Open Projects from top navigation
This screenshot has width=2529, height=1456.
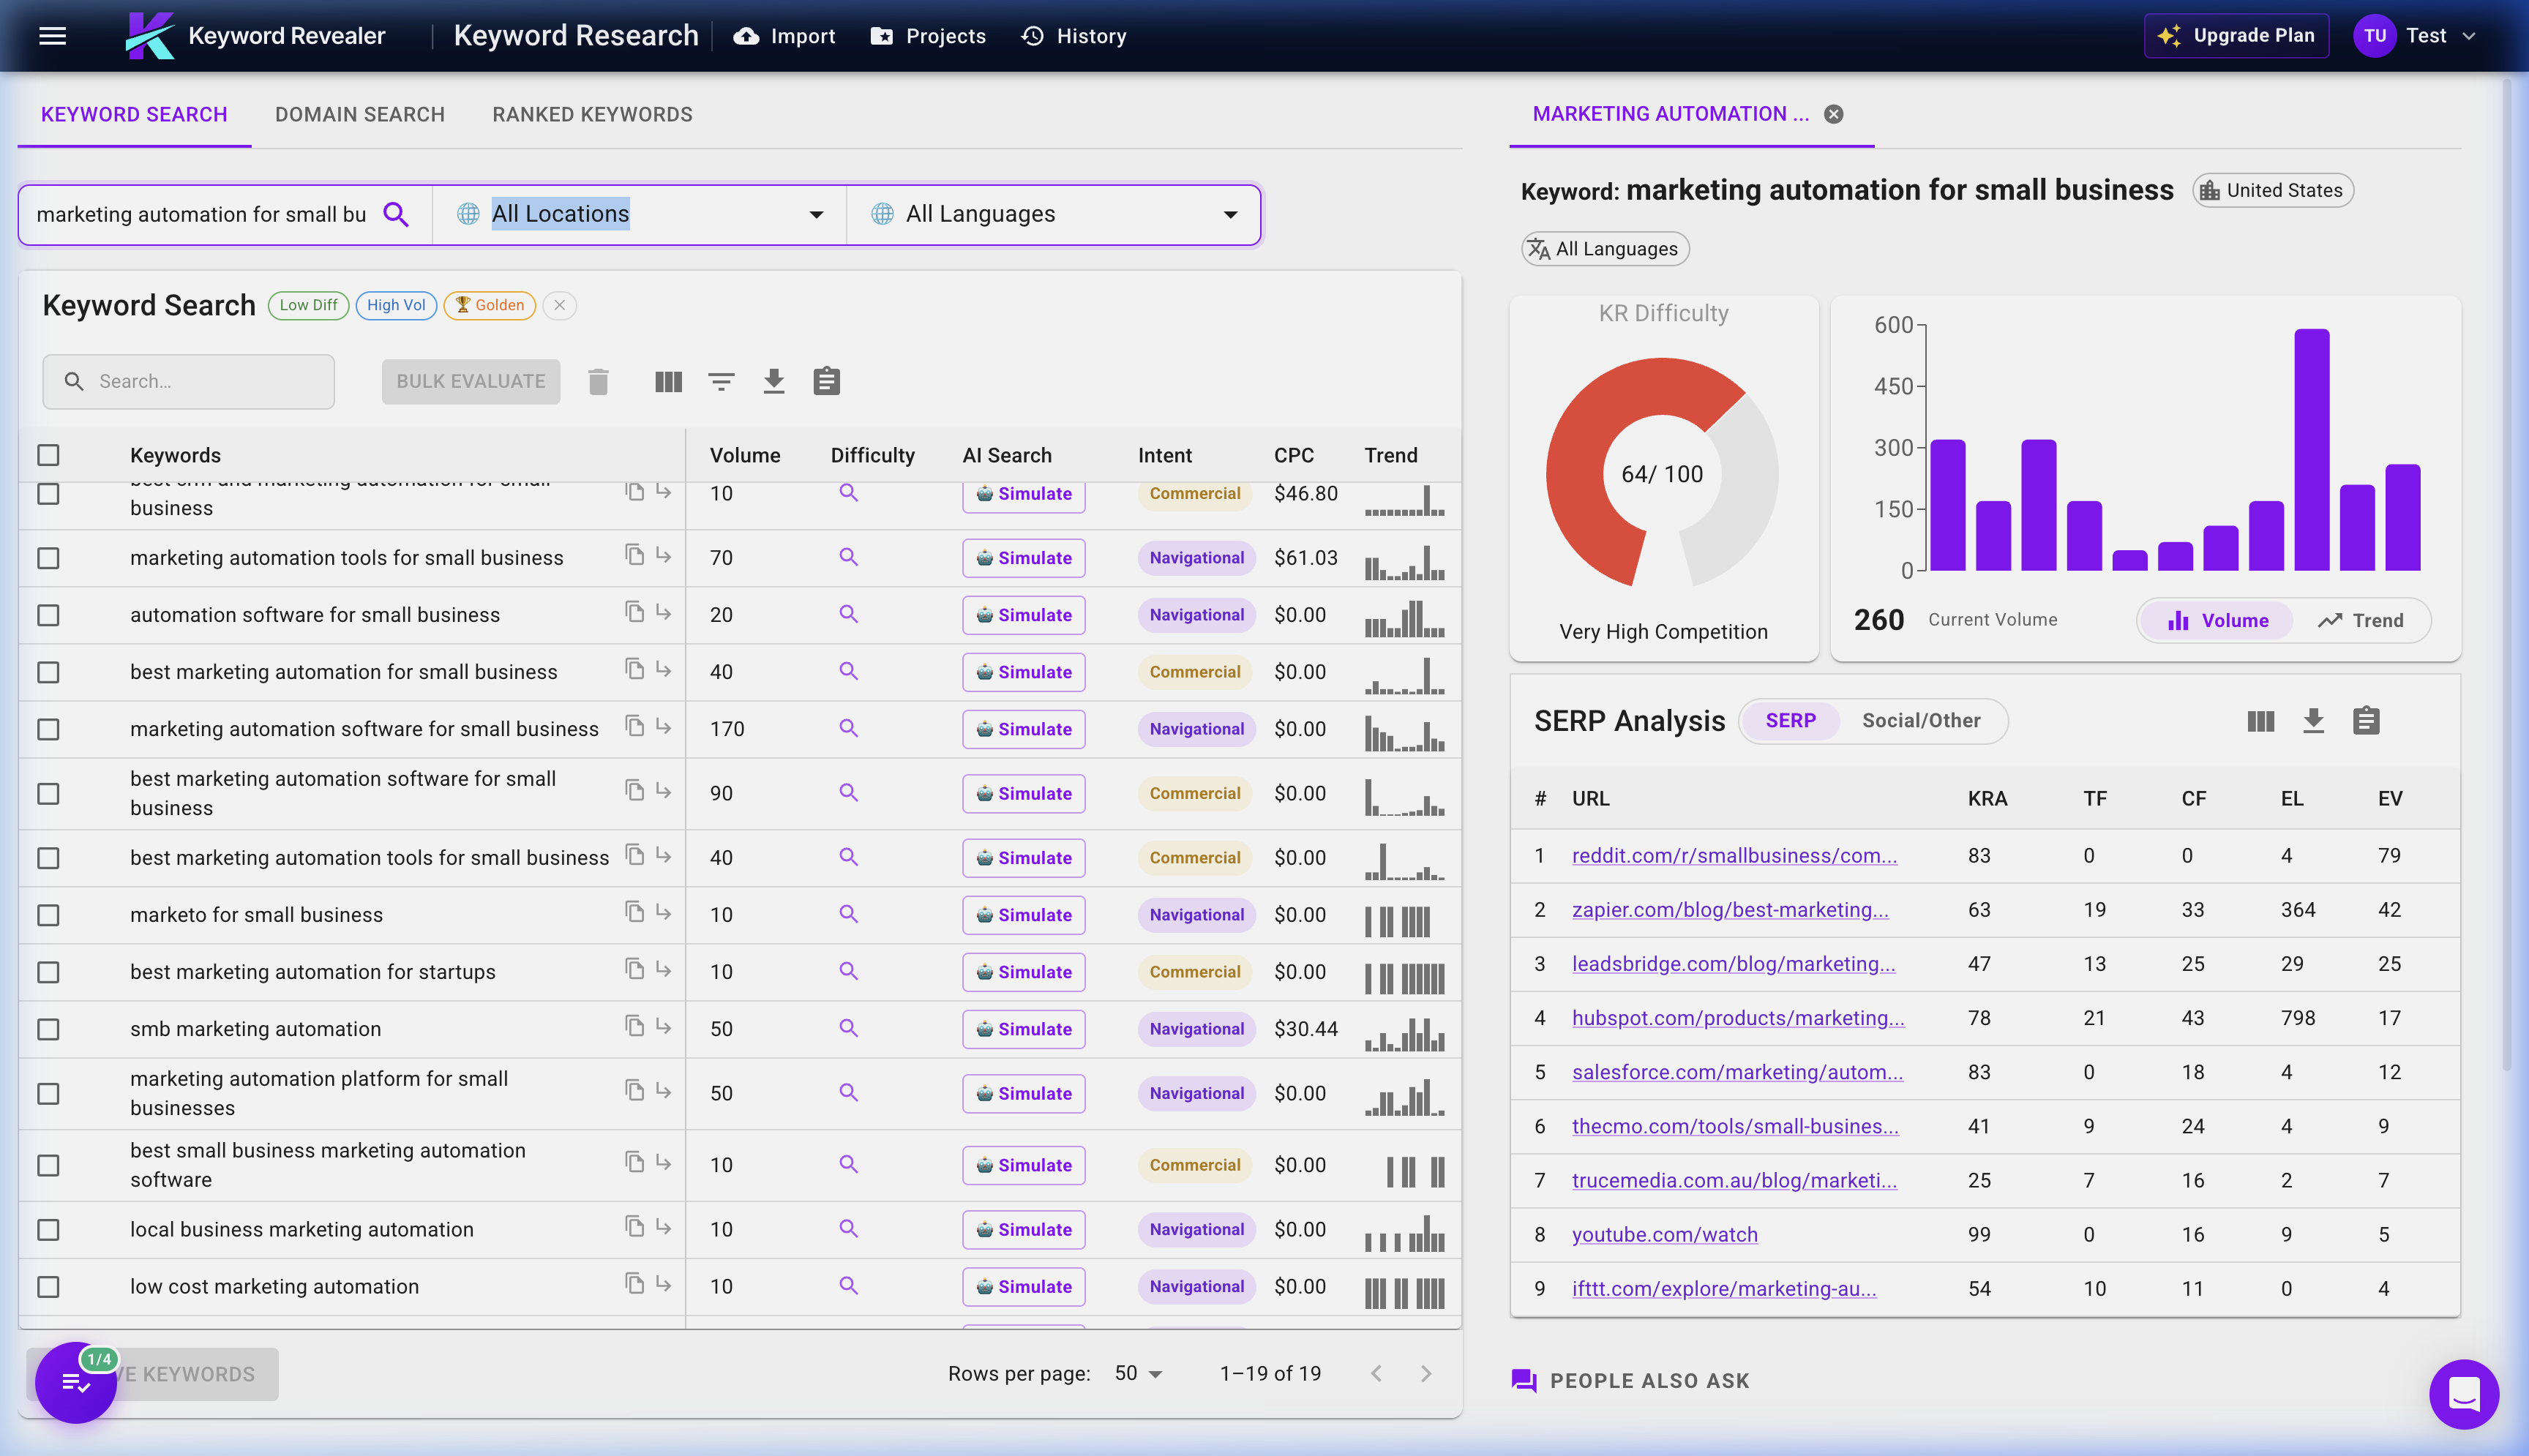928,36
